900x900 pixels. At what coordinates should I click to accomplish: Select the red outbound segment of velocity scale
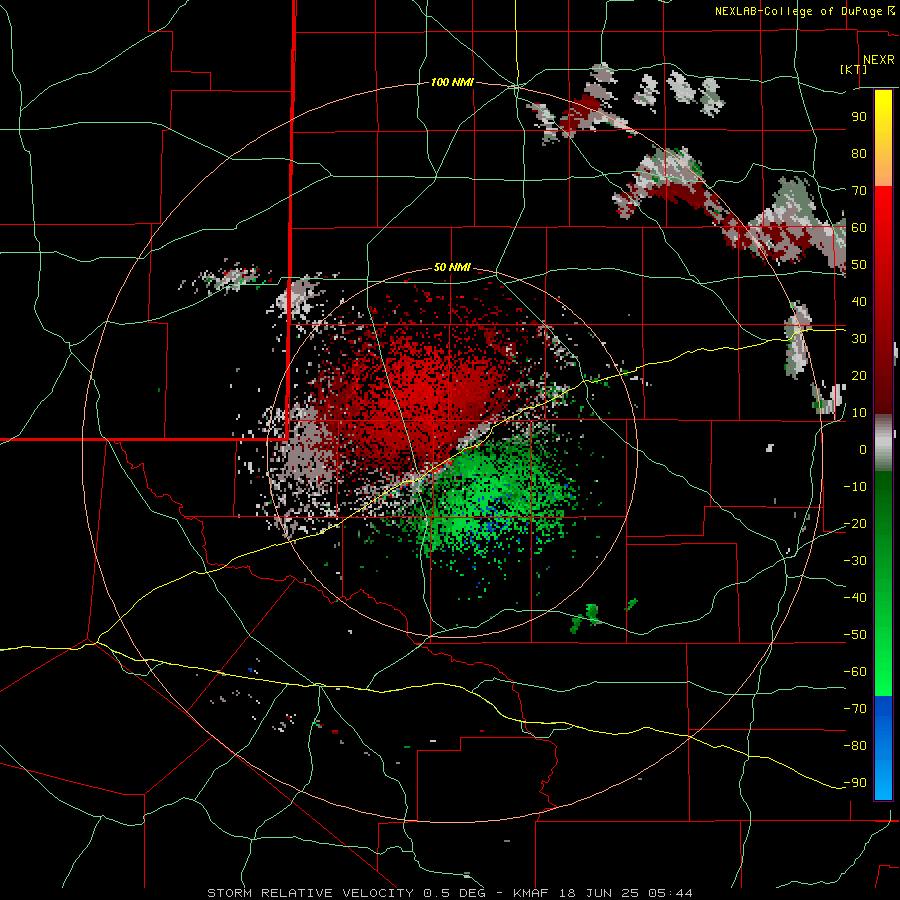point(883,300)
